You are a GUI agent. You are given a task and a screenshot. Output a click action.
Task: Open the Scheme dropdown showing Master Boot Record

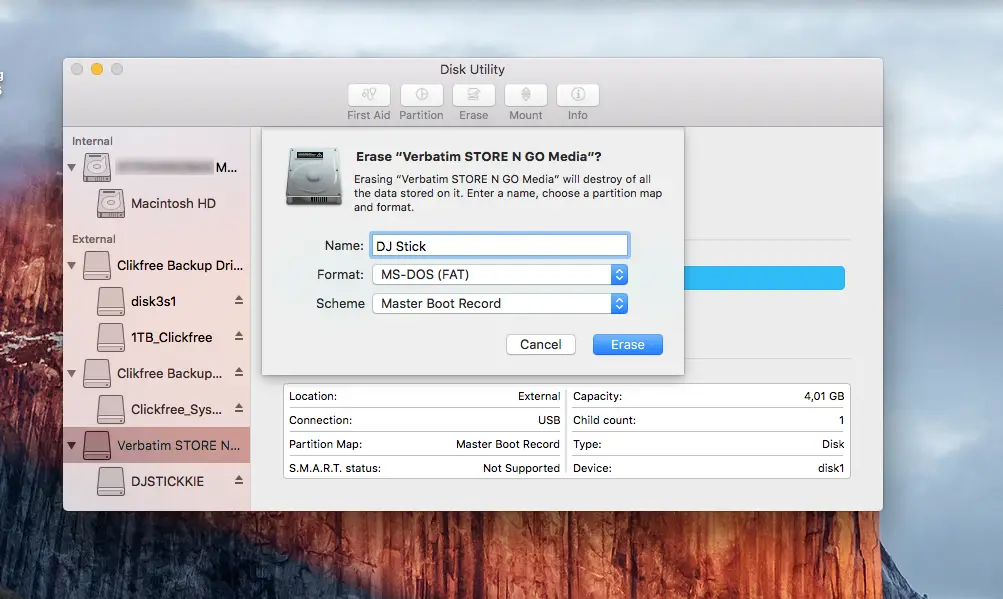click(x=500, y=303)
